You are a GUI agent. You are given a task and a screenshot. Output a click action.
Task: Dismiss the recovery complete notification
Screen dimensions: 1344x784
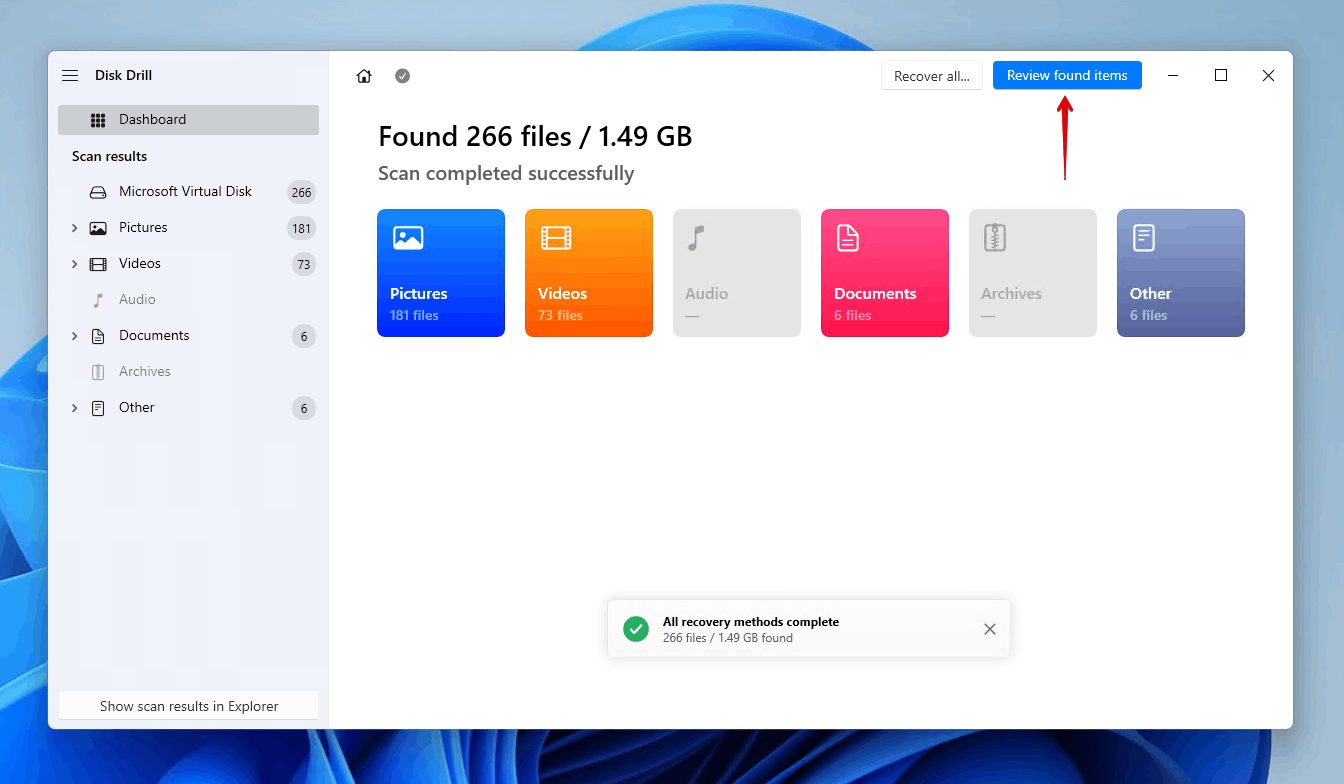(990, 629)
